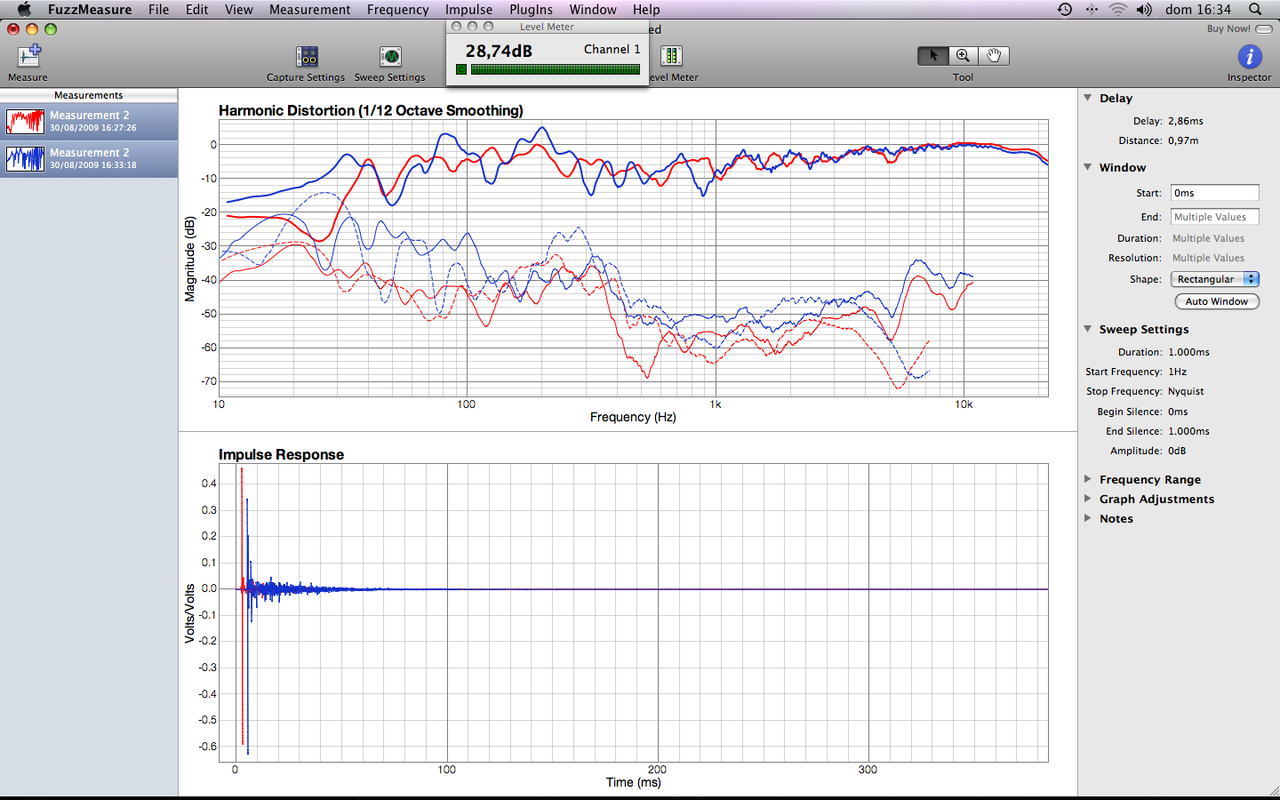Click the Time Machine menu bar icon
This screenshot has width=1280, height=800.
point(1065,9)
